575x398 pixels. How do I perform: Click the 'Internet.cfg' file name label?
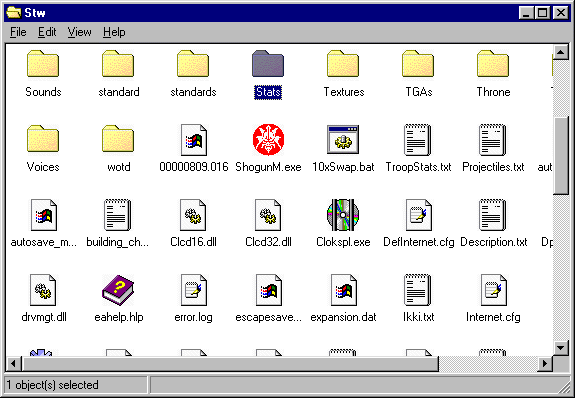(493, 317)
